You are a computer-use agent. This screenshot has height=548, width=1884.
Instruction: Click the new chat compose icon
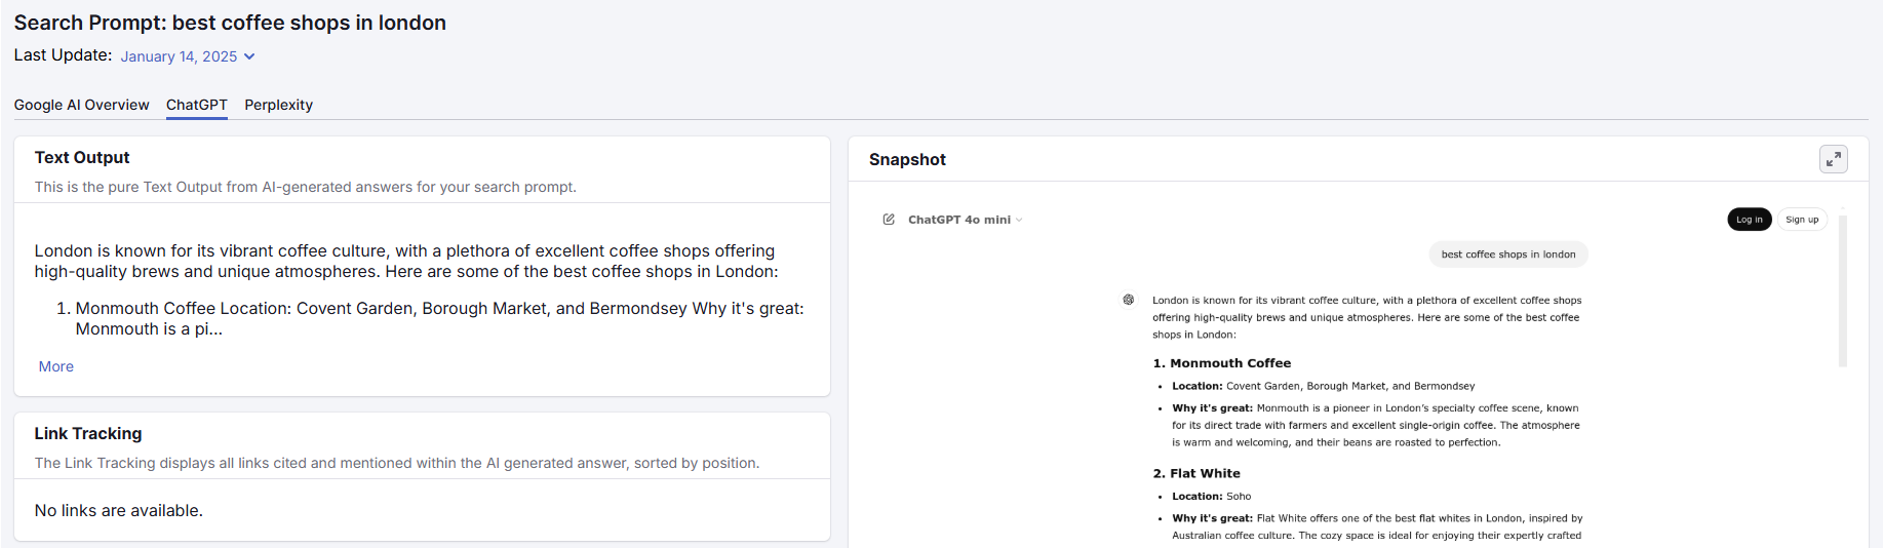click(888, 219)
